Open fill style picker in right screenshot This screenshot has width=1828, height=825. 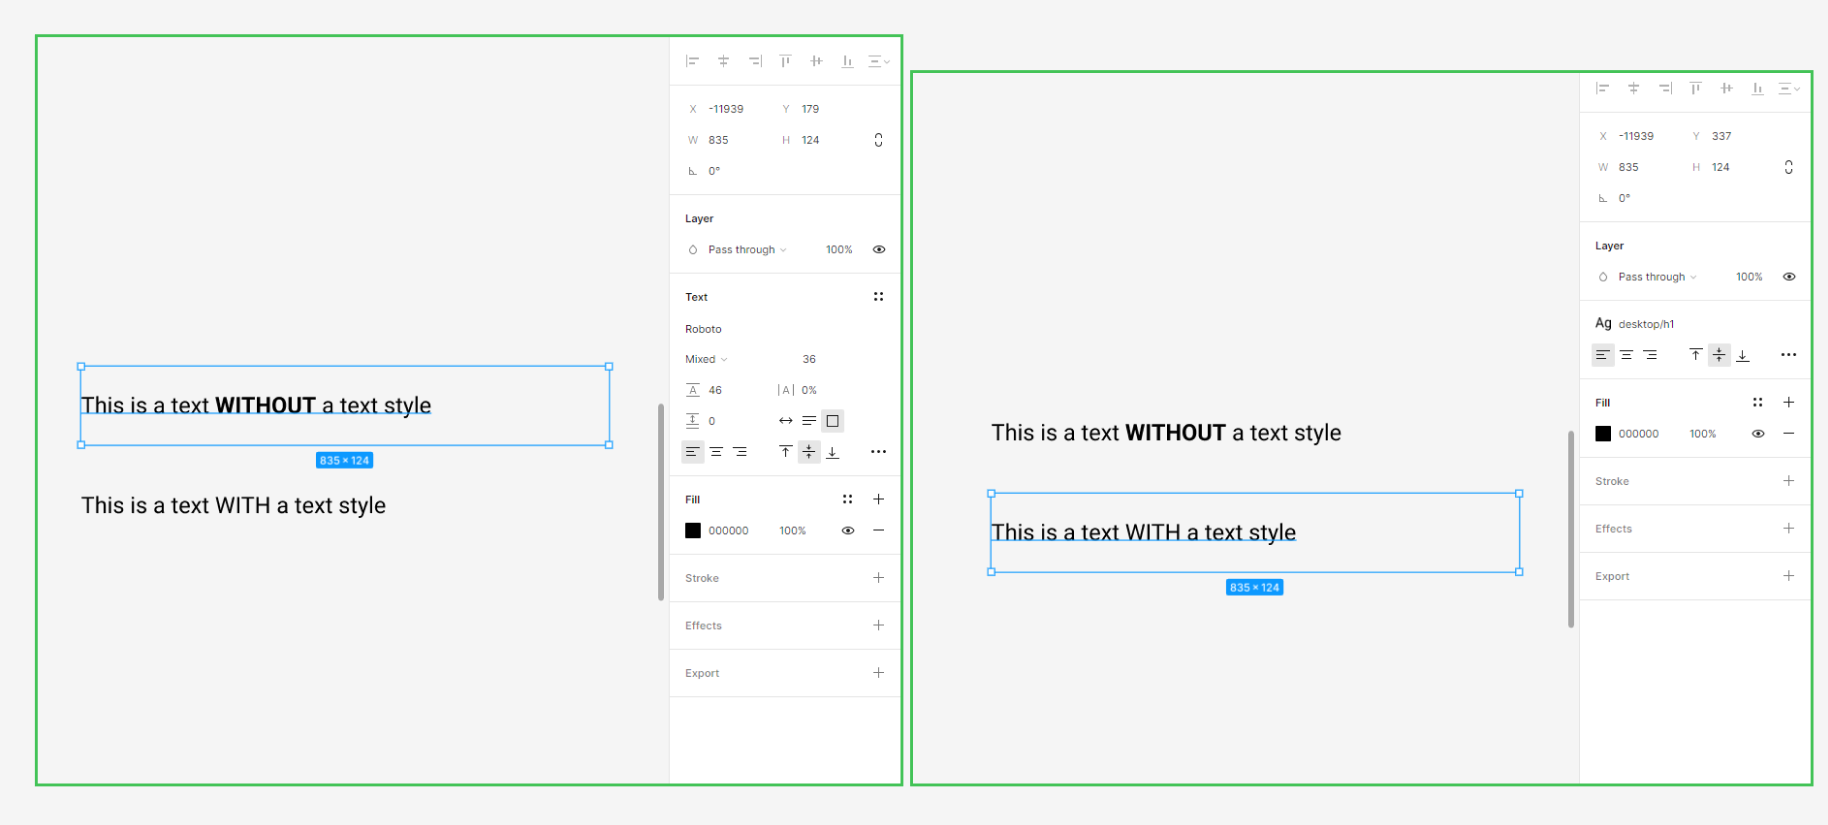coord(1758,402)
